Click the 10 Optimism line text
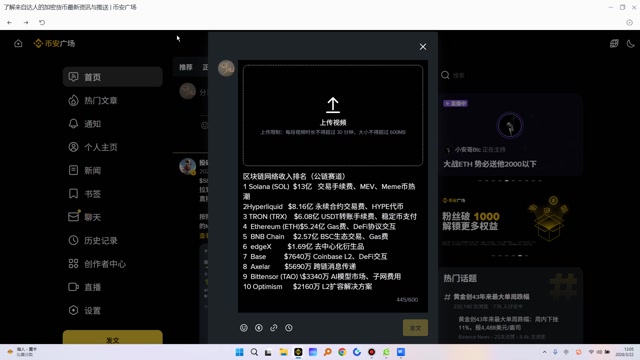This screenshot has width=640, height=360. click(x=307, y=287)
